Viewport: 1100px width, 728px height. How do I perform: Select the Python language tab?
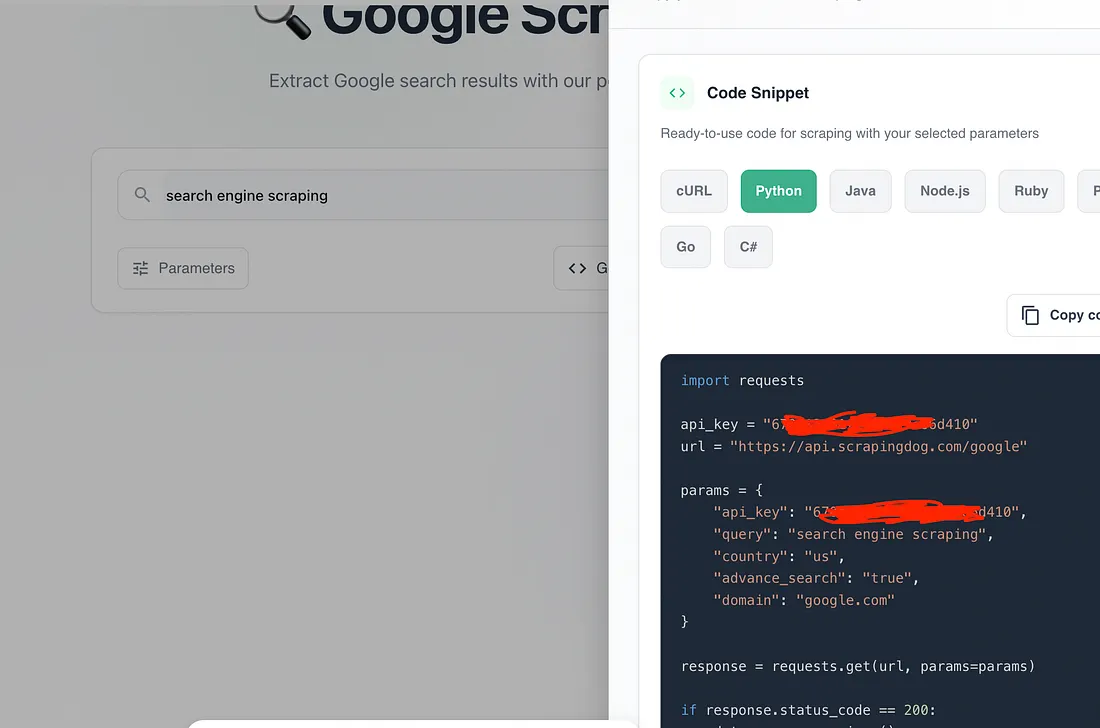pos(778,191)
